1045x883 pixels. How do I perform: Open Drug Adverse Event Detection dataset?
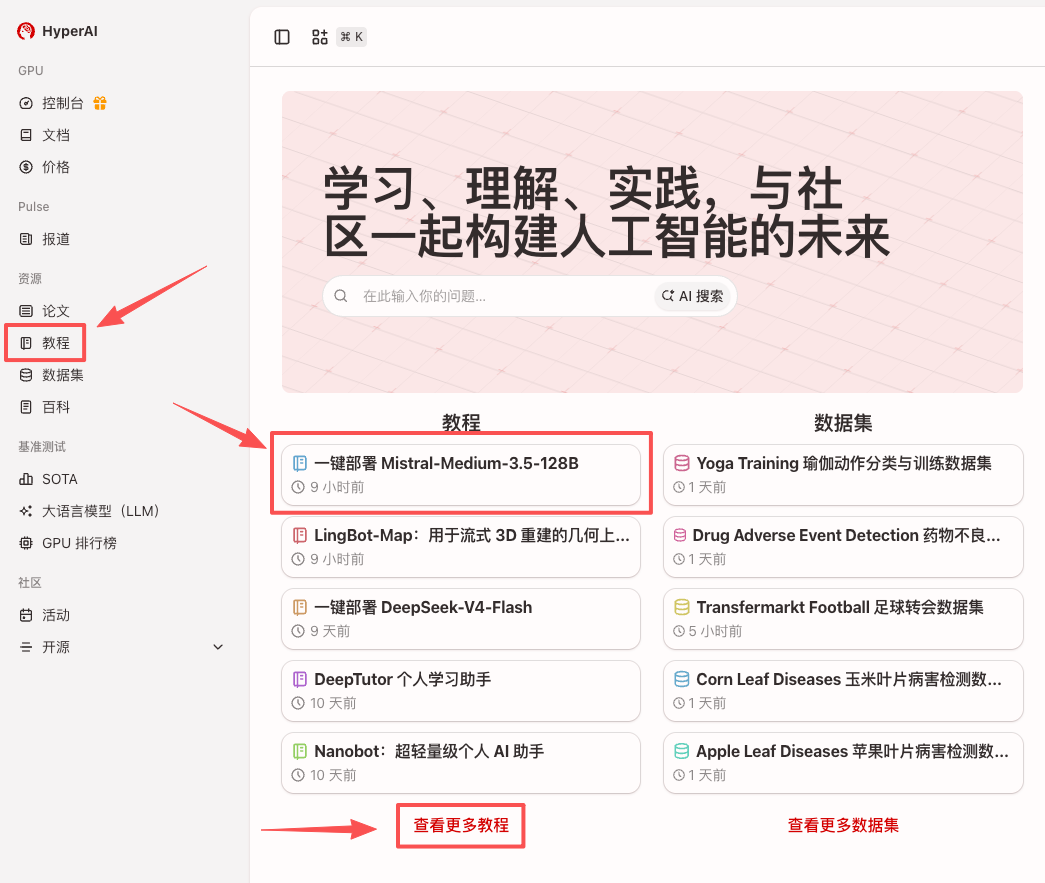click(x=843, y=546)
